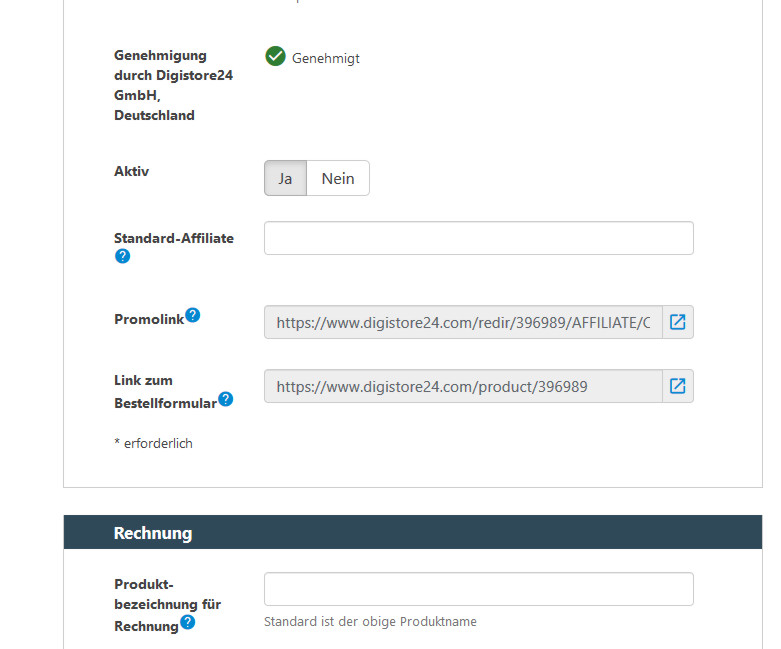Click the Genehmigt status text
The height and width of the screenshot is (649, 781).
tap(326, 59)
